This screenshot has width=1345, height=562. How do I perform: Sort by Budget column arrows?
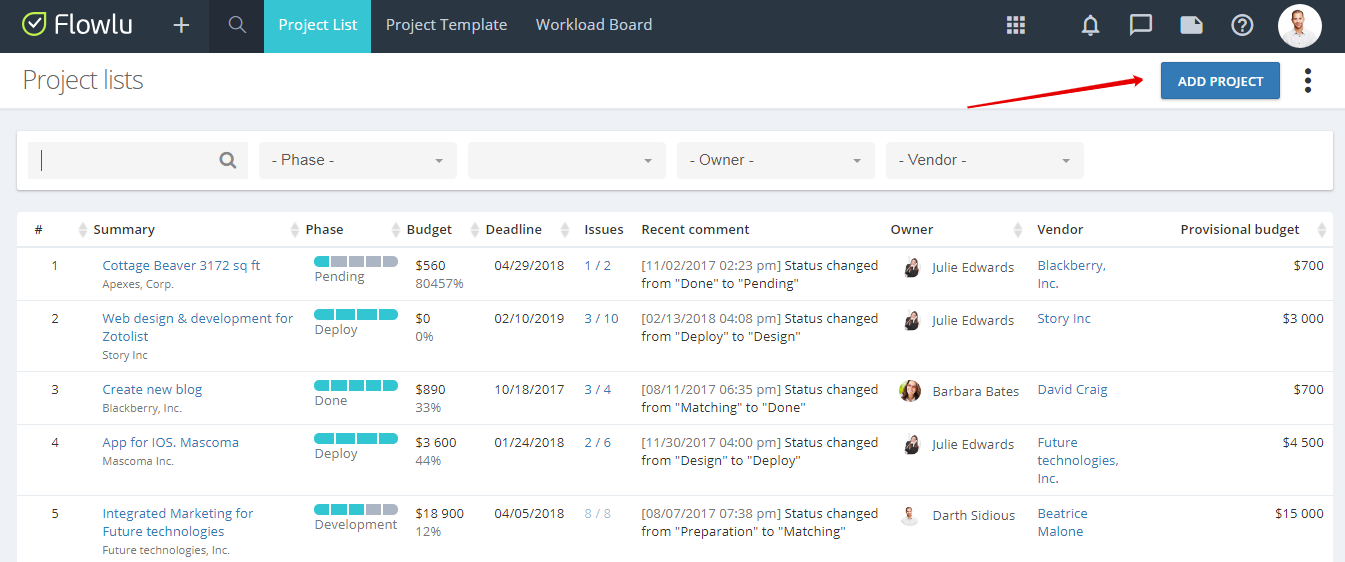tap(475, 230)
